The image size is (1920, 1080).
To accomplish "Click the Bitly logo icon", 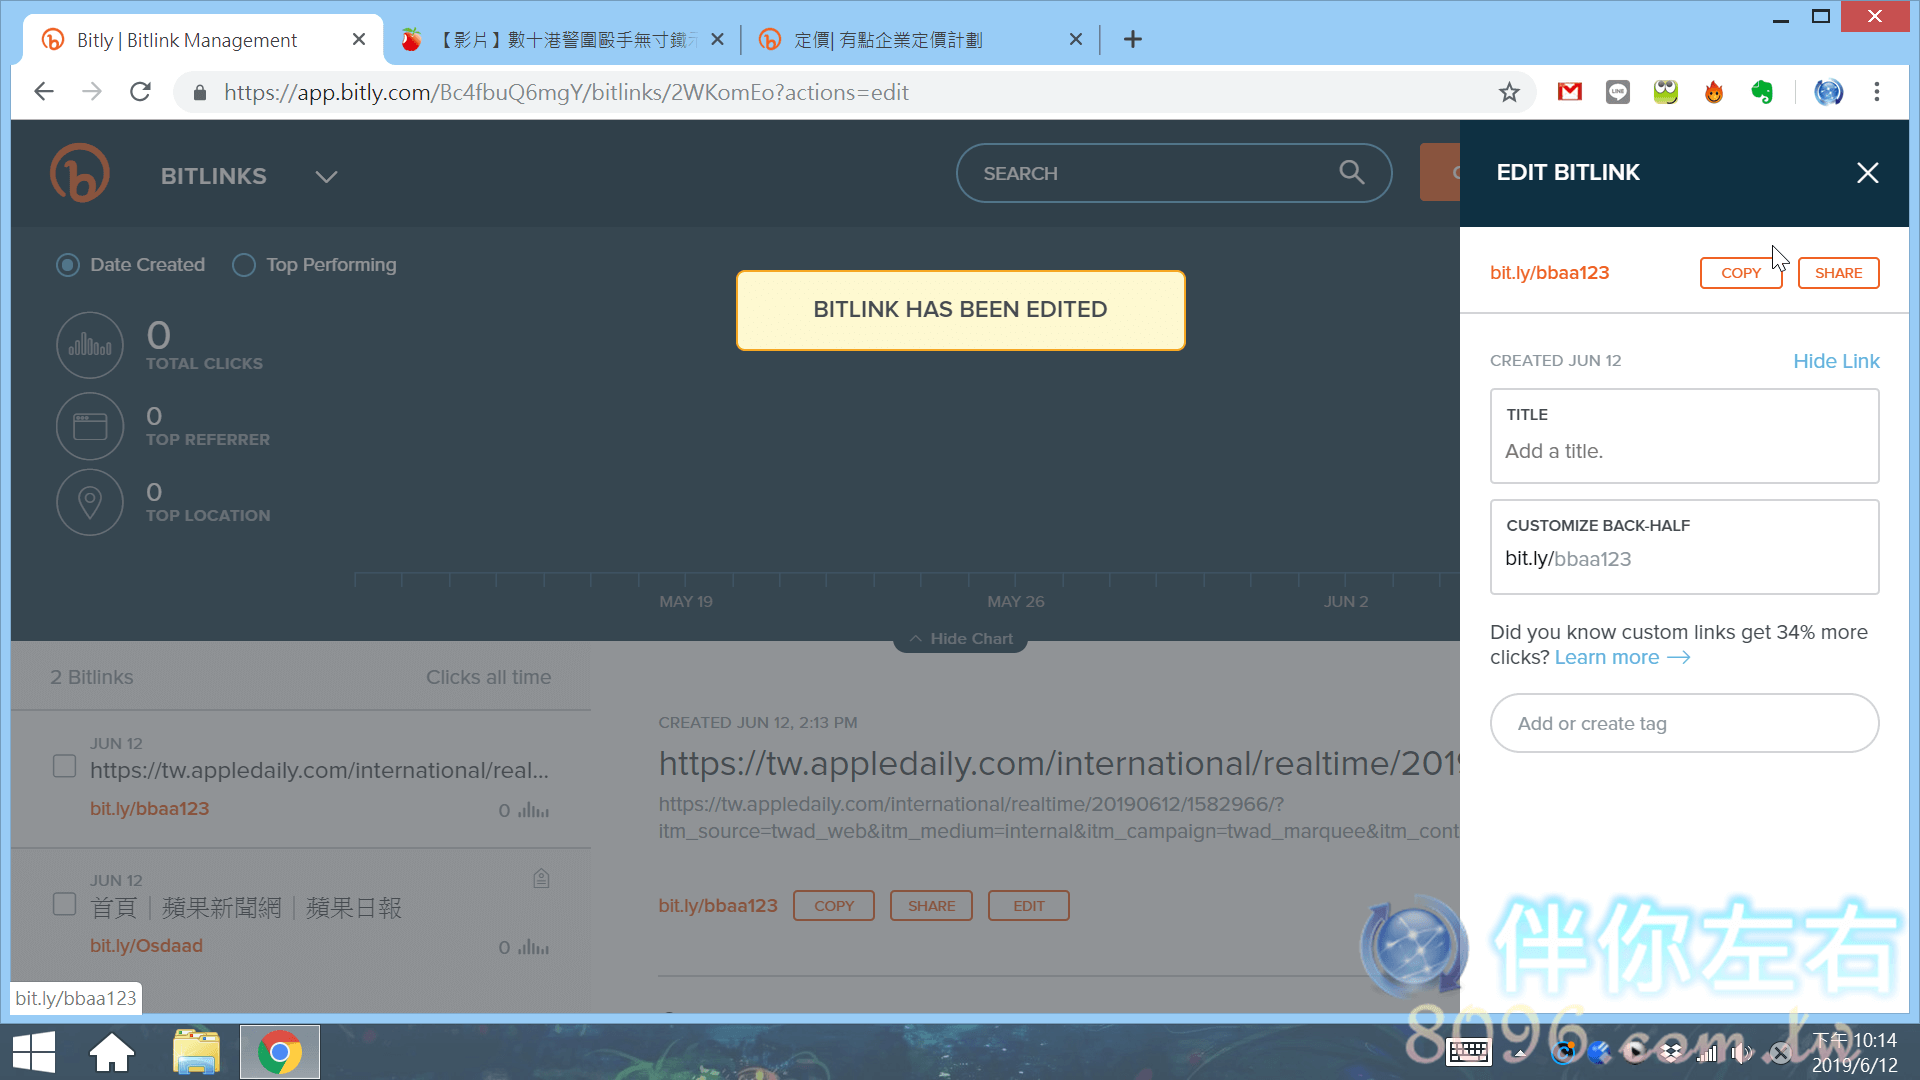I will click(79, 173).
